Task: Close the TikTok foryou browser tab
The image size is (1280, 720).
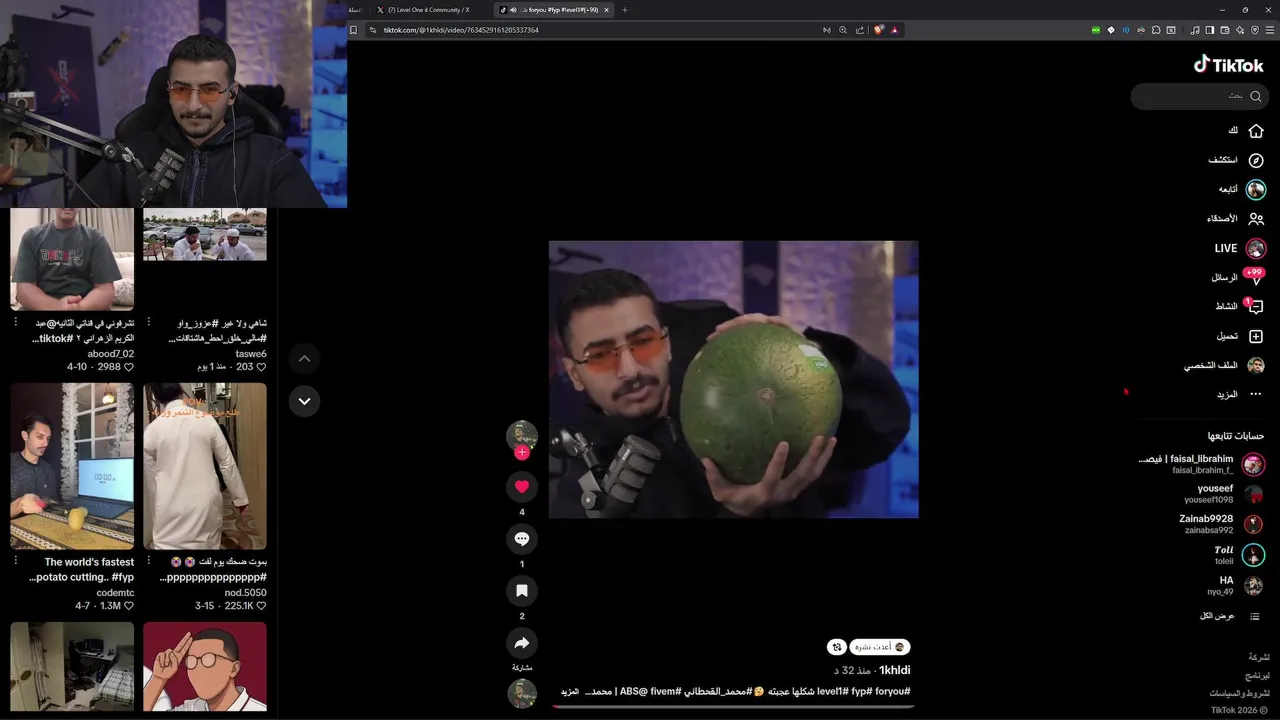Action: (606, 10)
